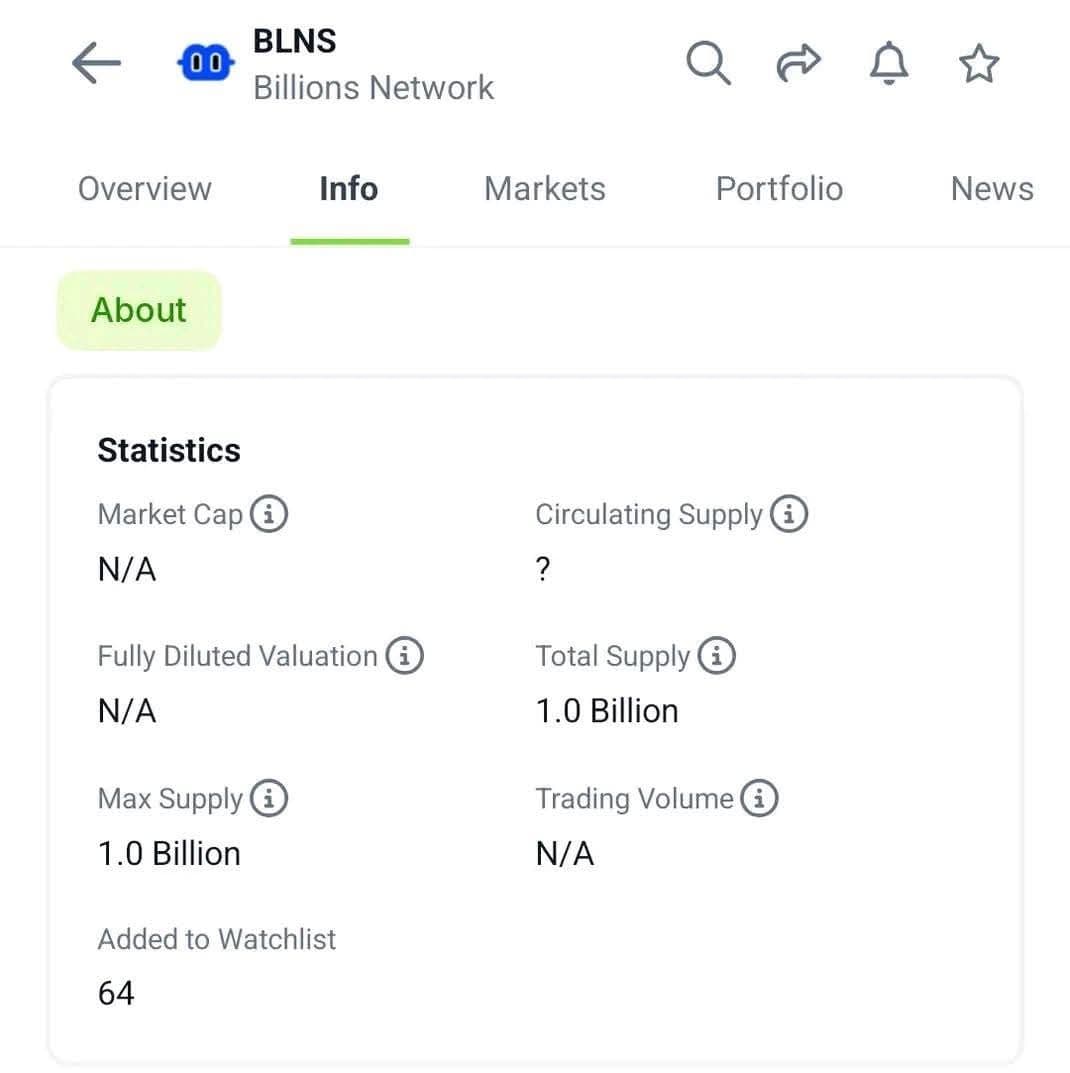
Task: Show Circulating Supply info icon
Action: coord(789,514)
